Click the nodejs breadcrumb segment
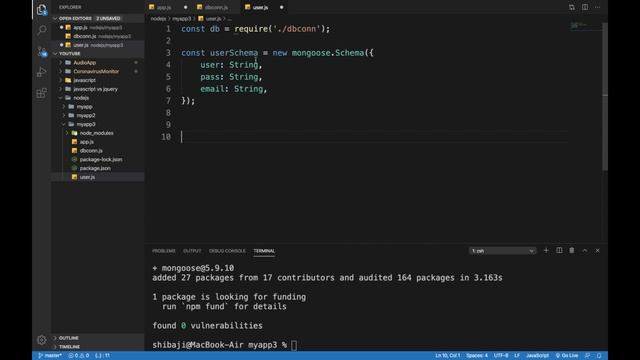This screenshot has width=640, height=360. click(158, 19)
